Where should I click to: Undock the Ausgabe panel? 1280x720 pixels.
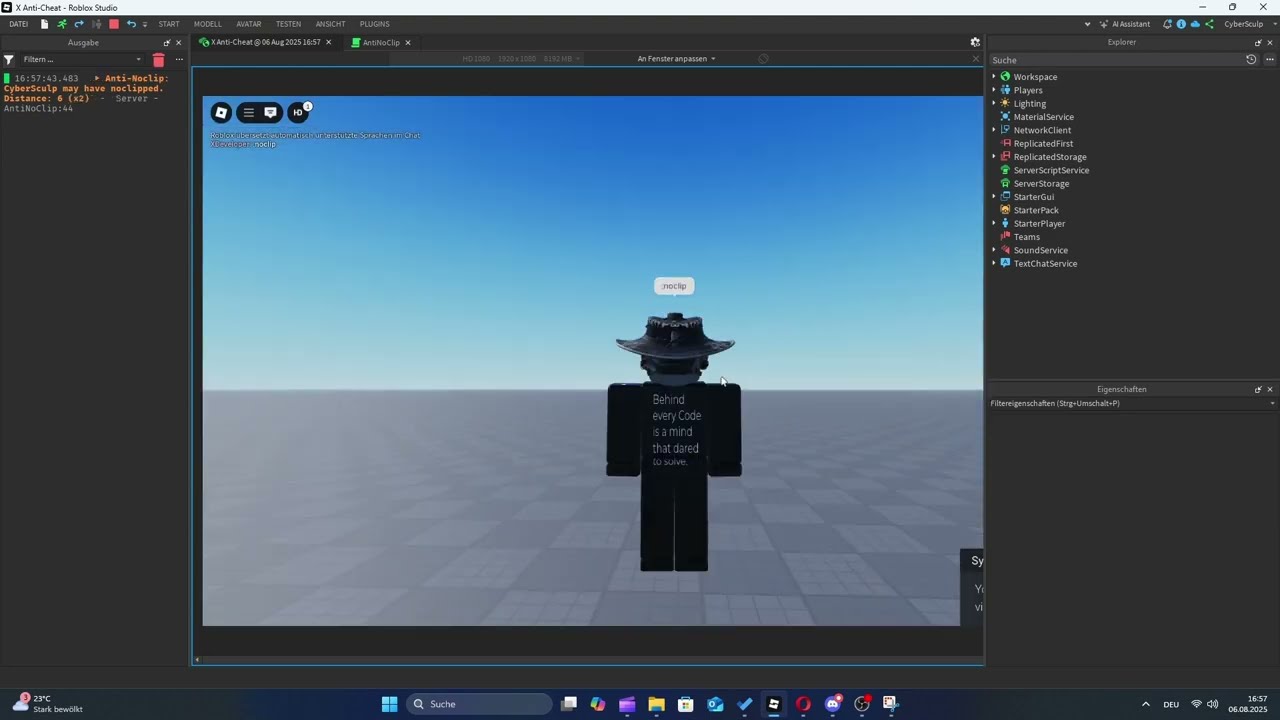167,43
